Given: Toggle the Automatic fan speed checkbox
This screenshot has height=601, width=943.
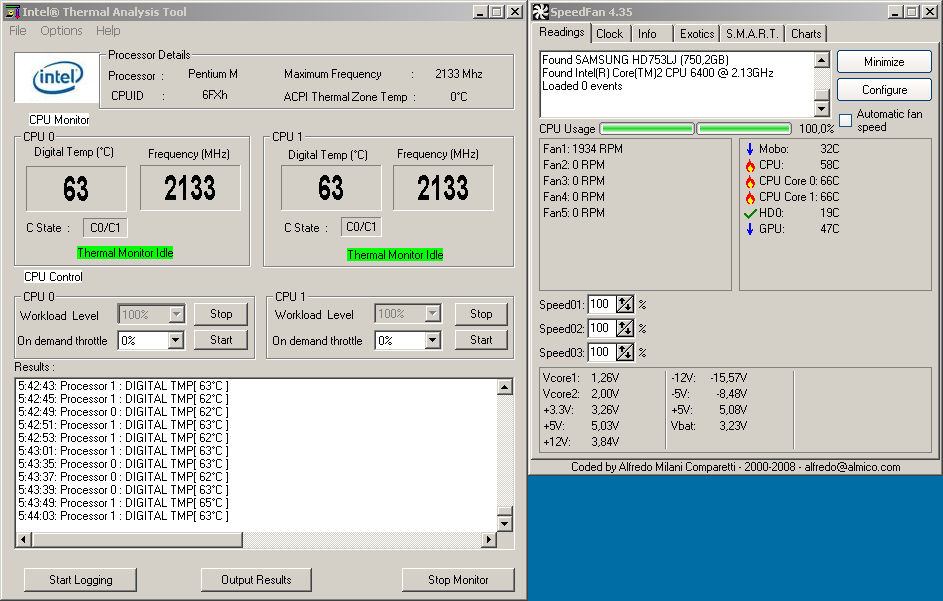Looking at the screenshot, I should [x=845, y=120].
